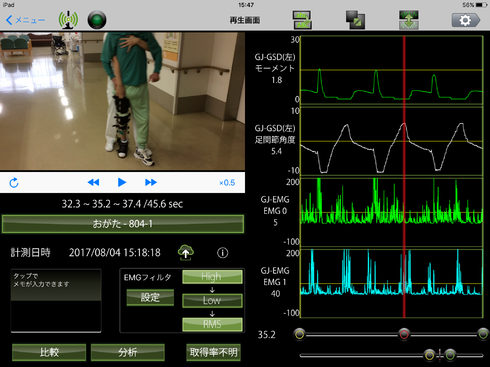Toggle the RMS EMG filter
This screenshot has height=367, width=490.
point(212,324)
